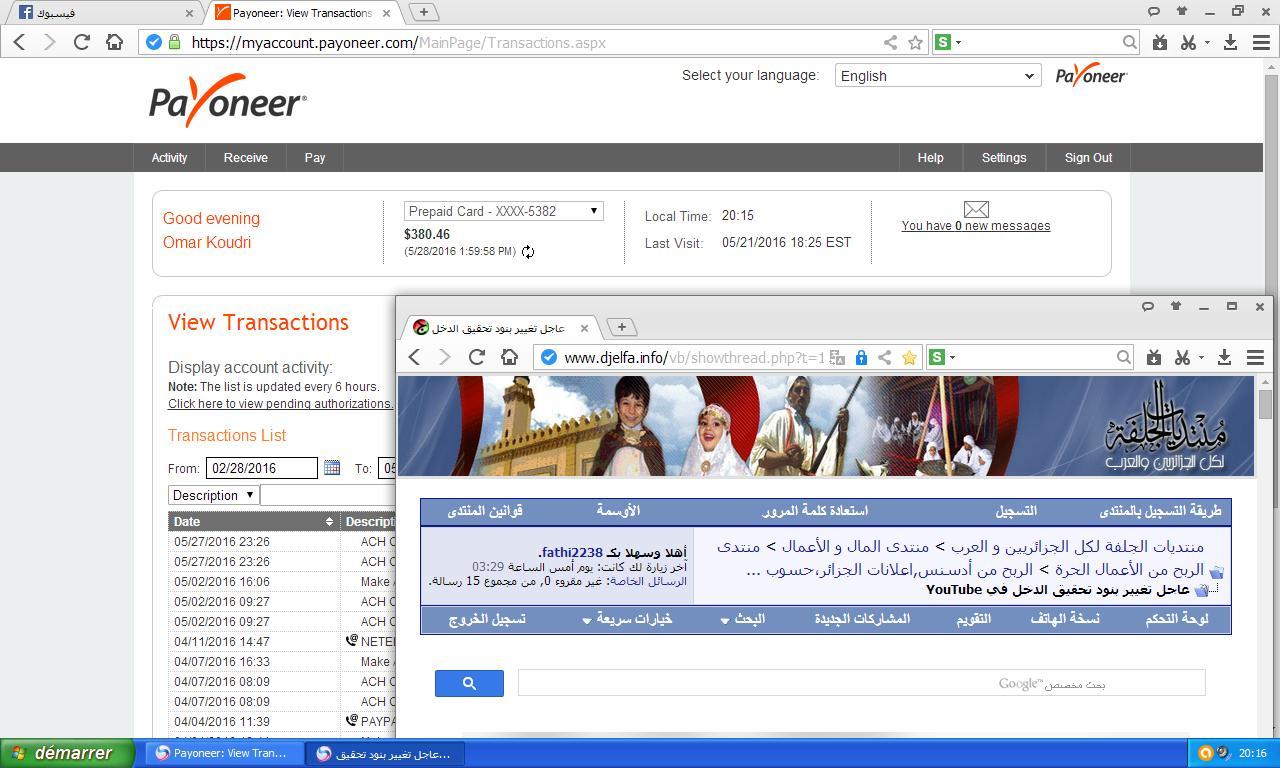Click the Payoneer logo in page header

(x=228, y=100)
